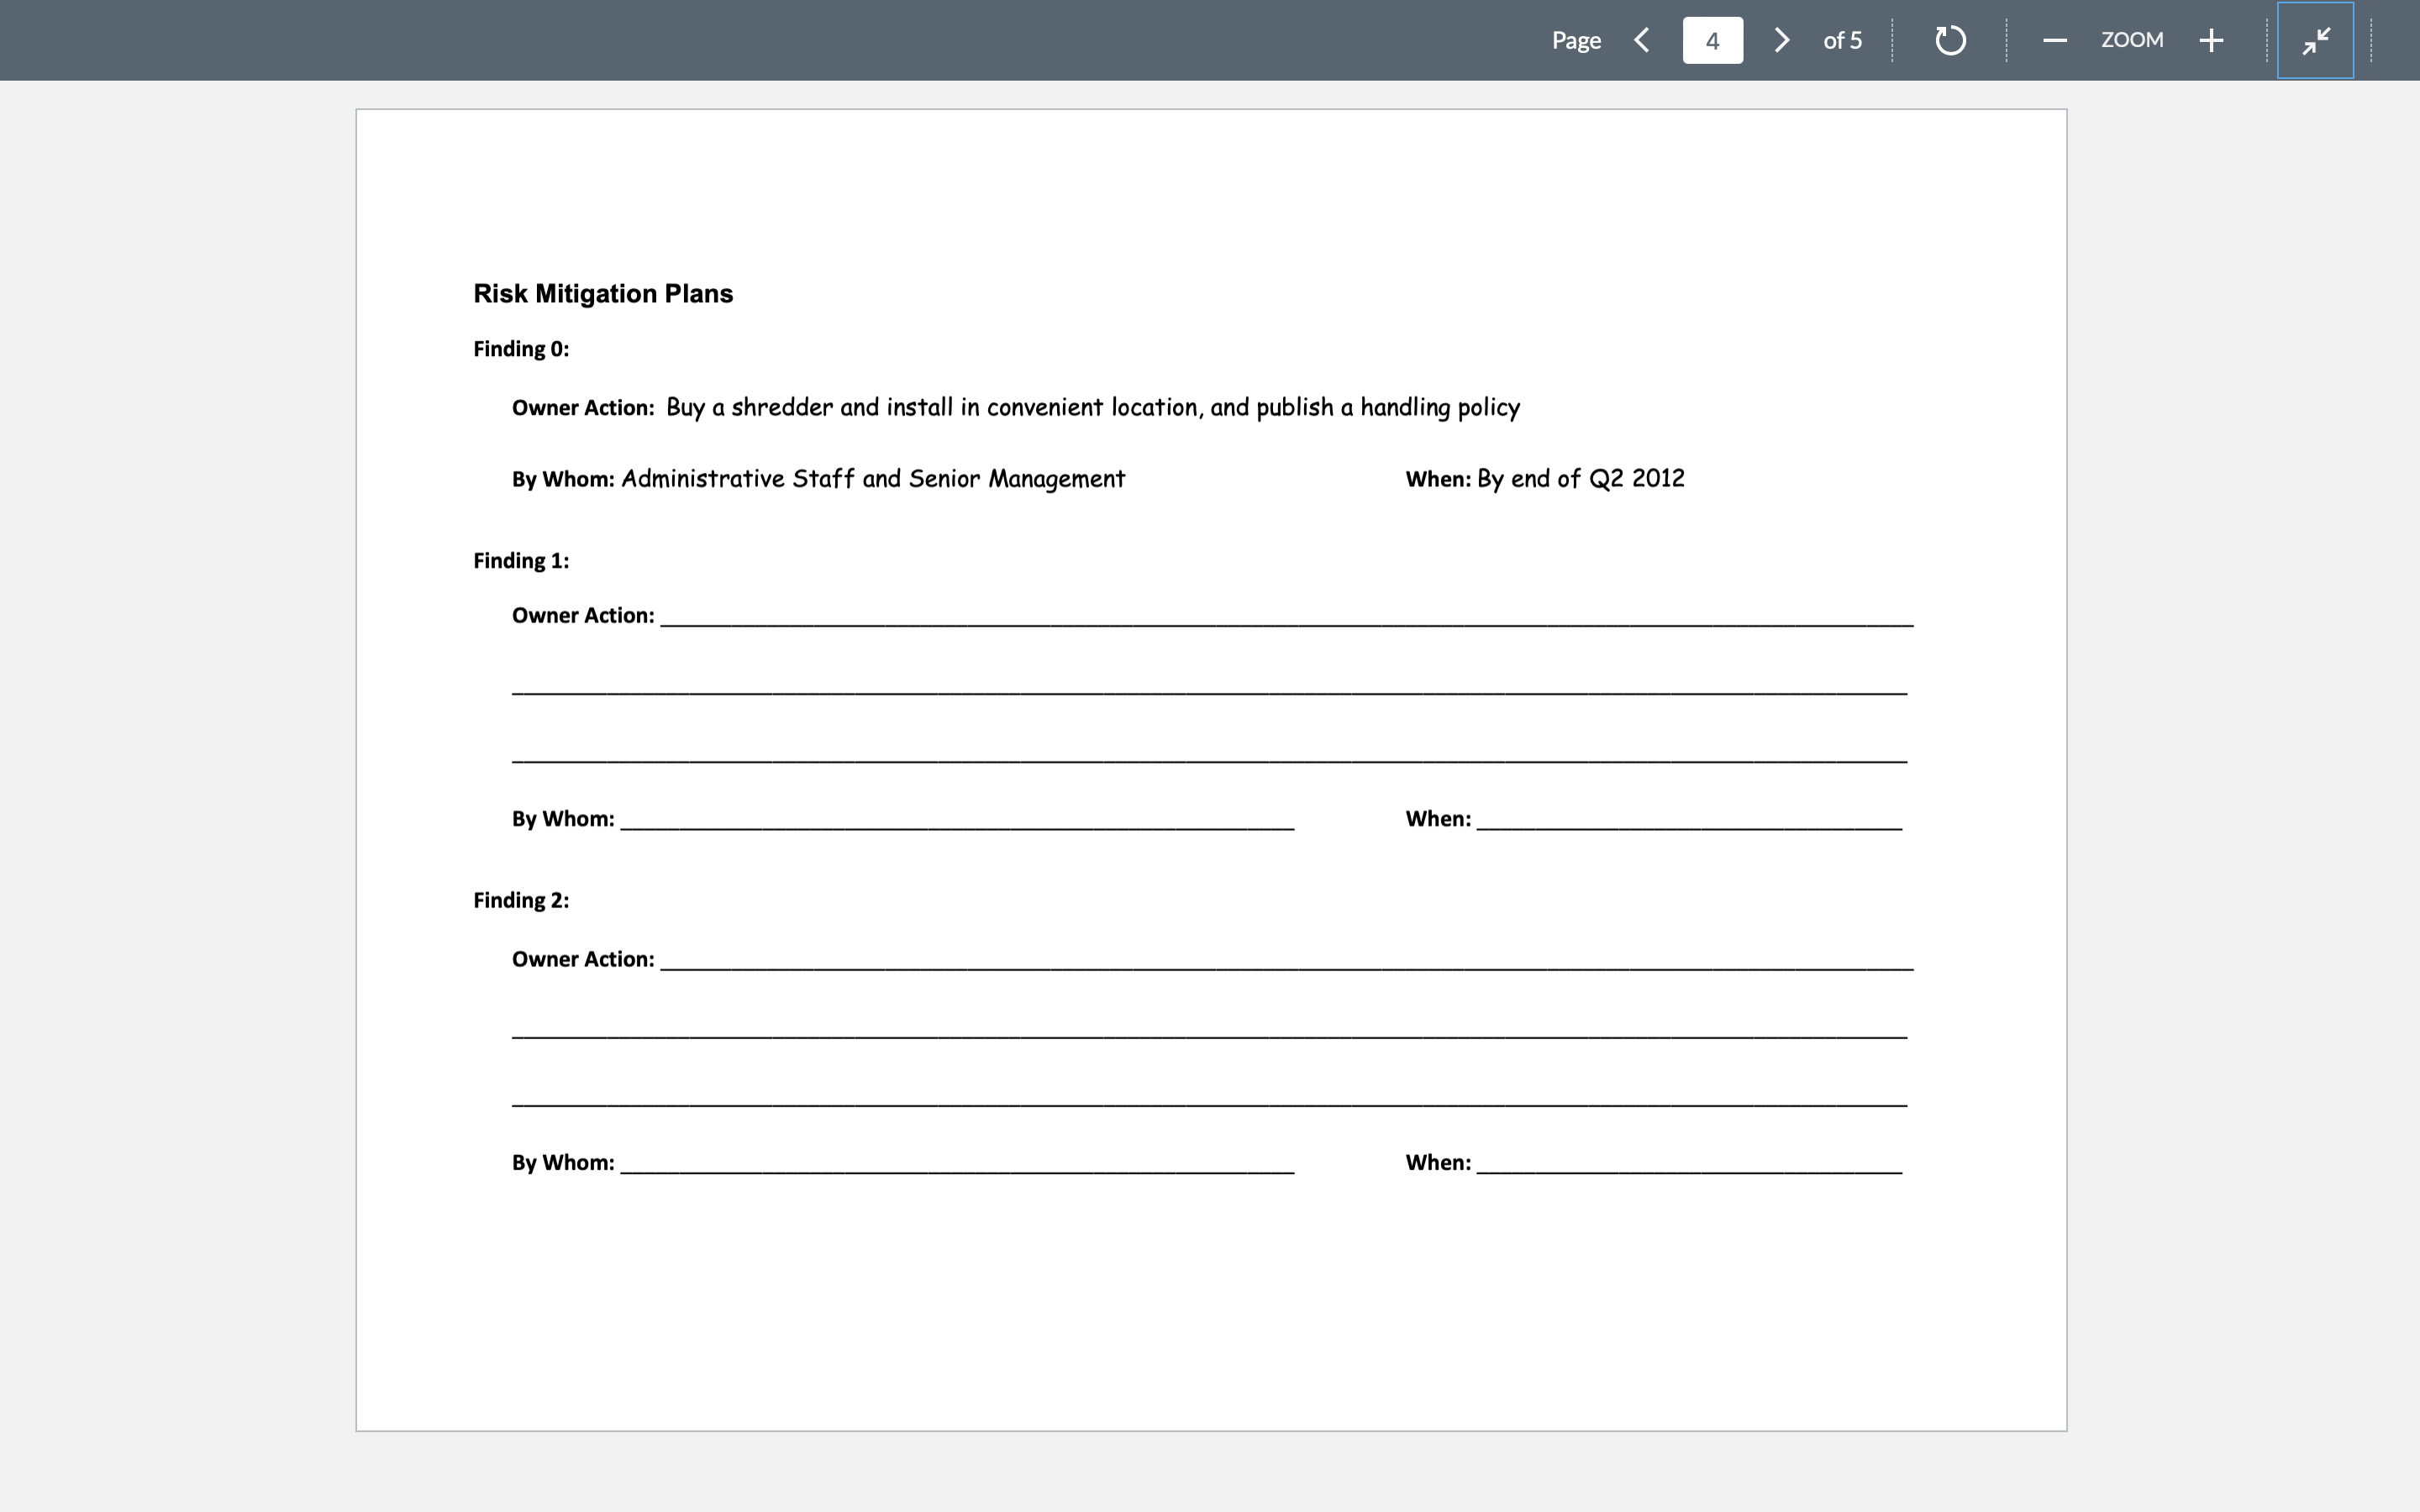The image size is (2420, 1512).
Task: Click 'By end of Q2 2012' text
Action: point(1580,479)
